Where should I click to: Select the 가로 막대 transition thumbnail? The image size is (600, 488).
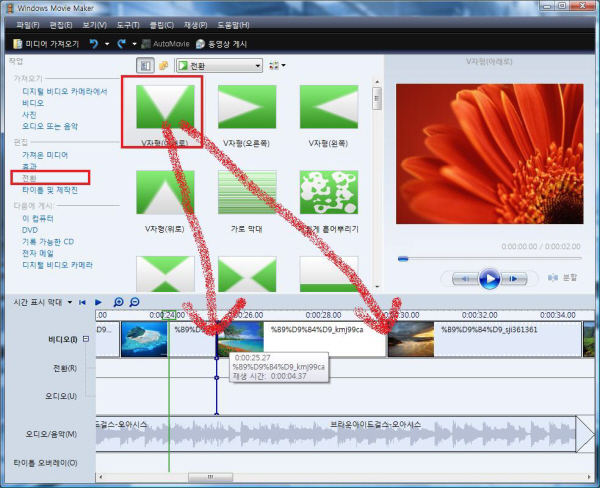tap(247, 192)
